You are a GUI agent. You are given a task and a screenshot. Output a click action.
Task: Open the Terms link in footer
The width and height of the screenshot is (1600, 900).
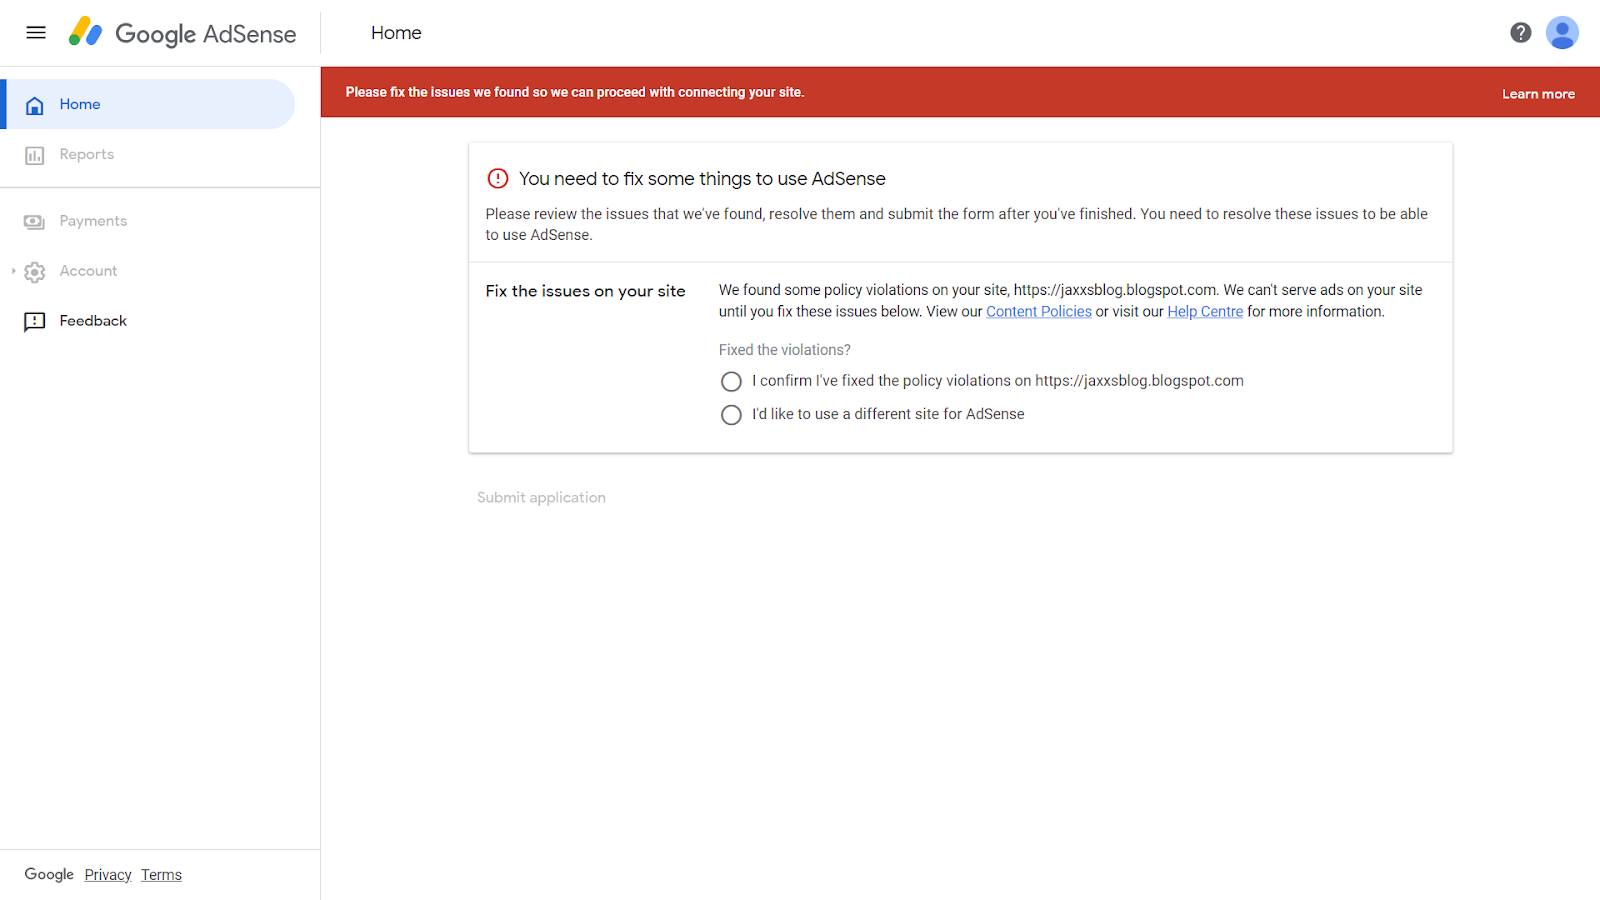tap(161, 875)
